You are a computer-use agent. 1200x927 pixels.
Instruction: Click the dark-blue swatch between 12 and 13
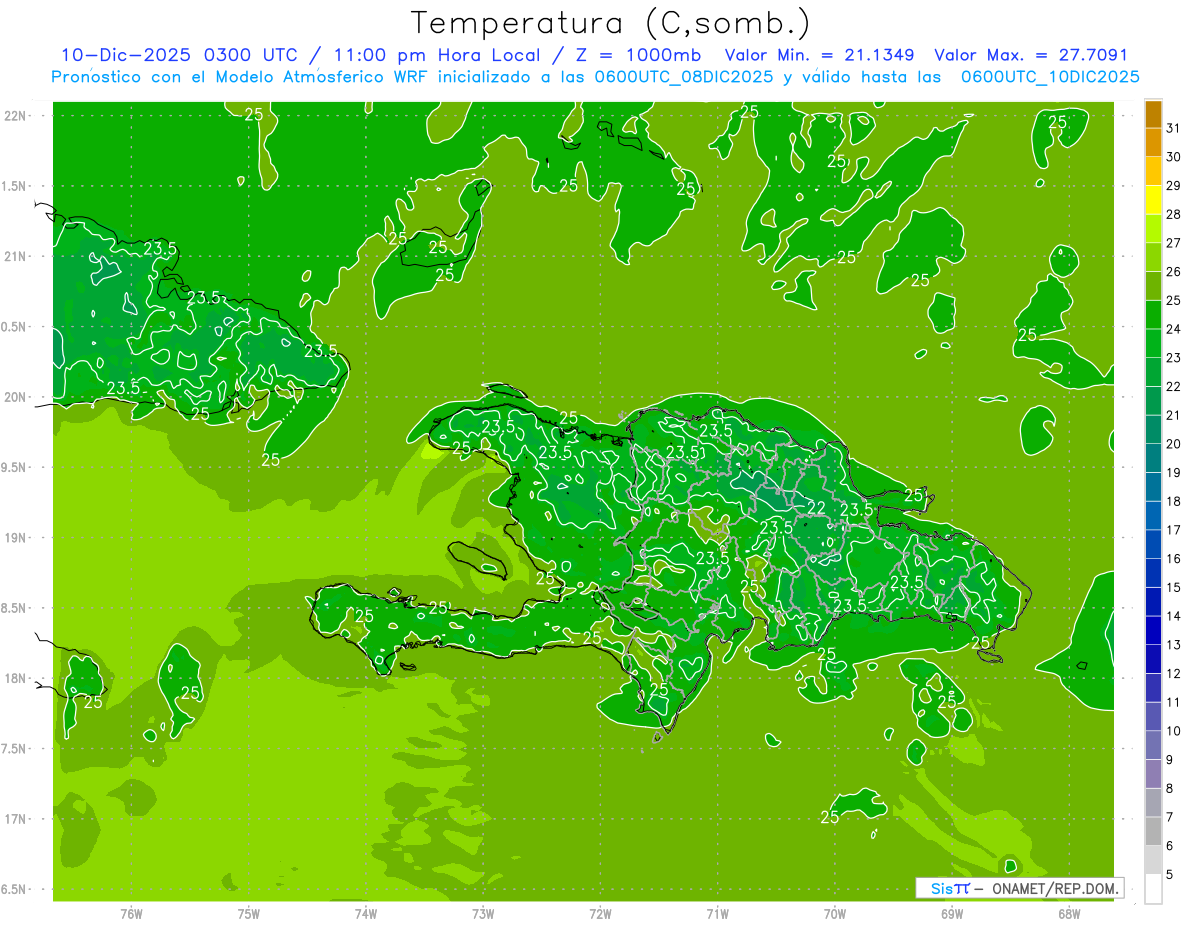tap(1153, 659)
